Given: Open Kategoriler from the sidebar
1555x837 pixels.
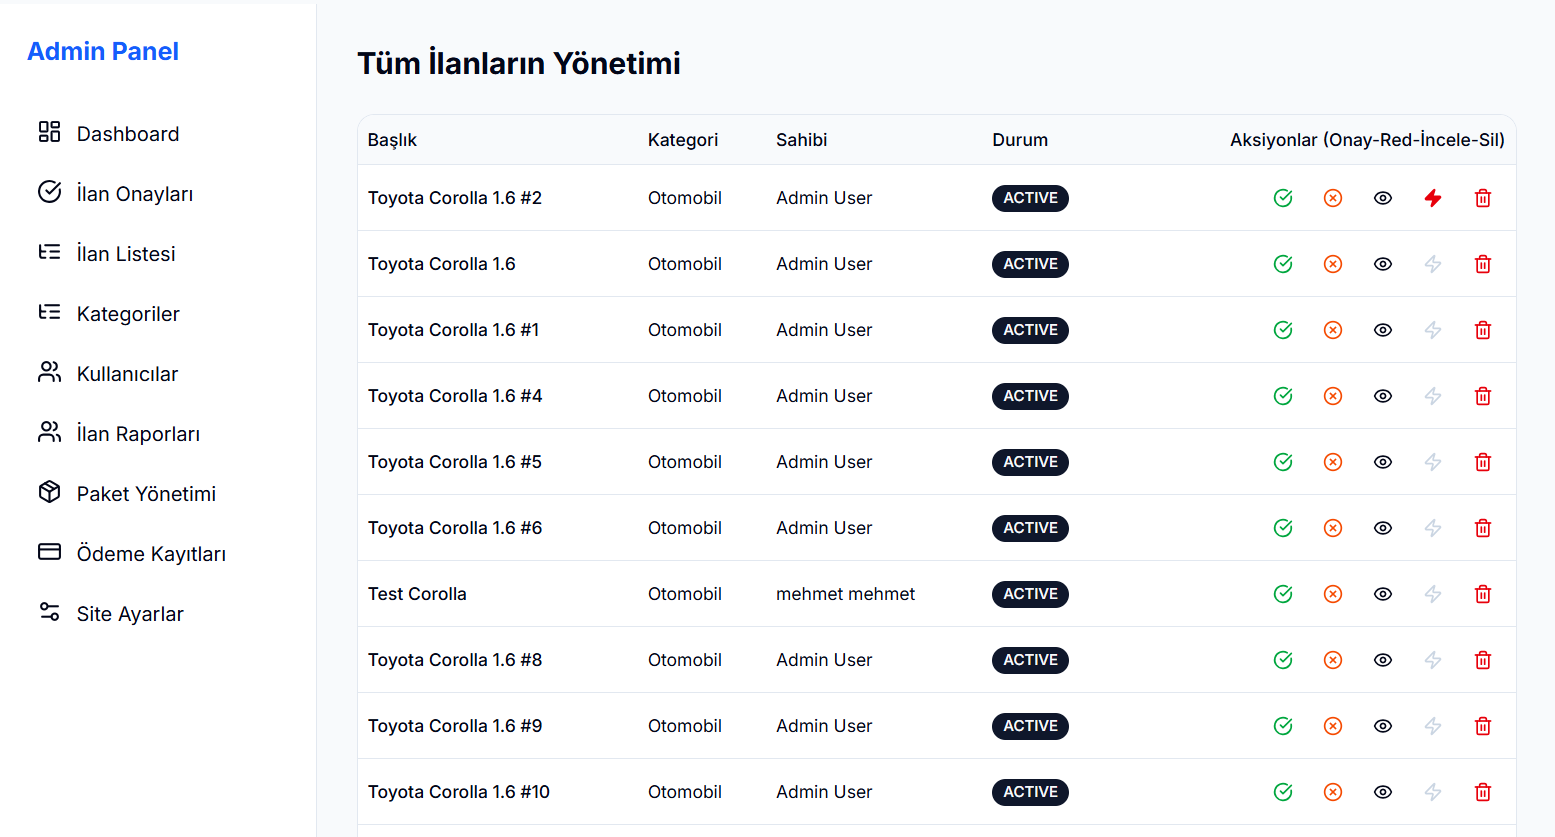Looking at the screenshot, I should pyautogui.click(x=127, y=314).
